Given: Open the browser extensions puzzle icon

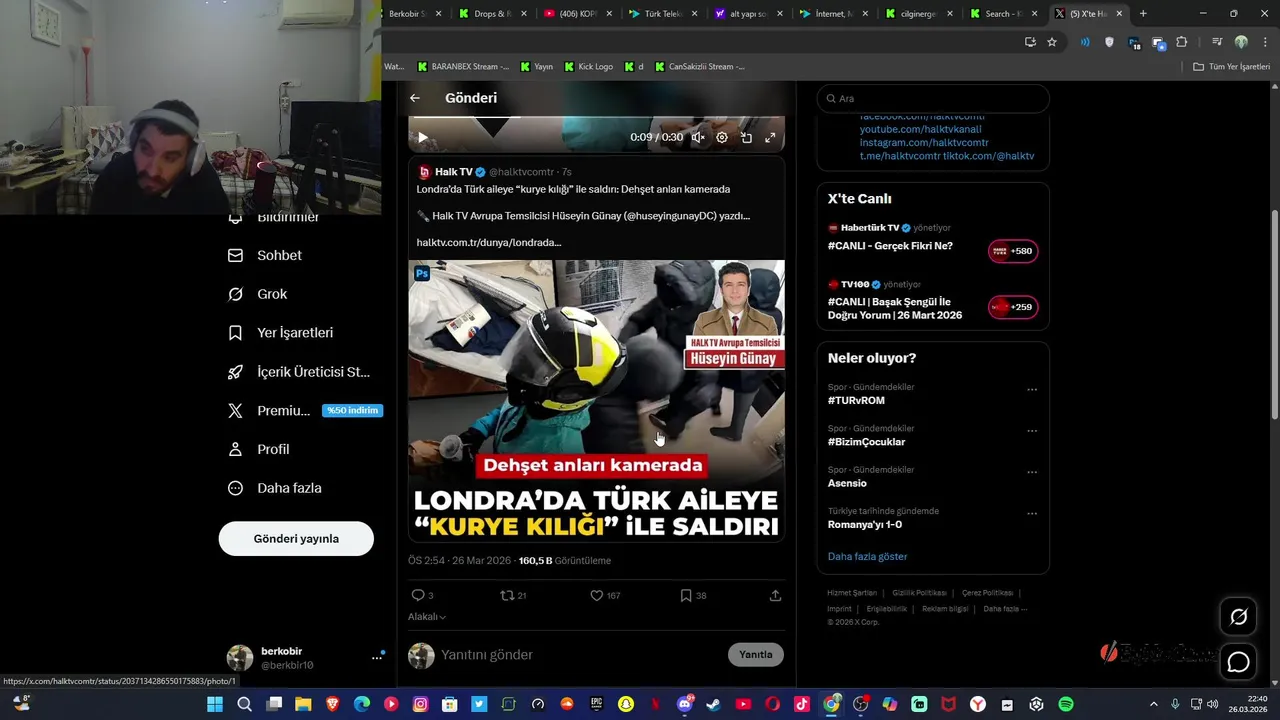Looking at the screenshot, I should [1182, 42].
